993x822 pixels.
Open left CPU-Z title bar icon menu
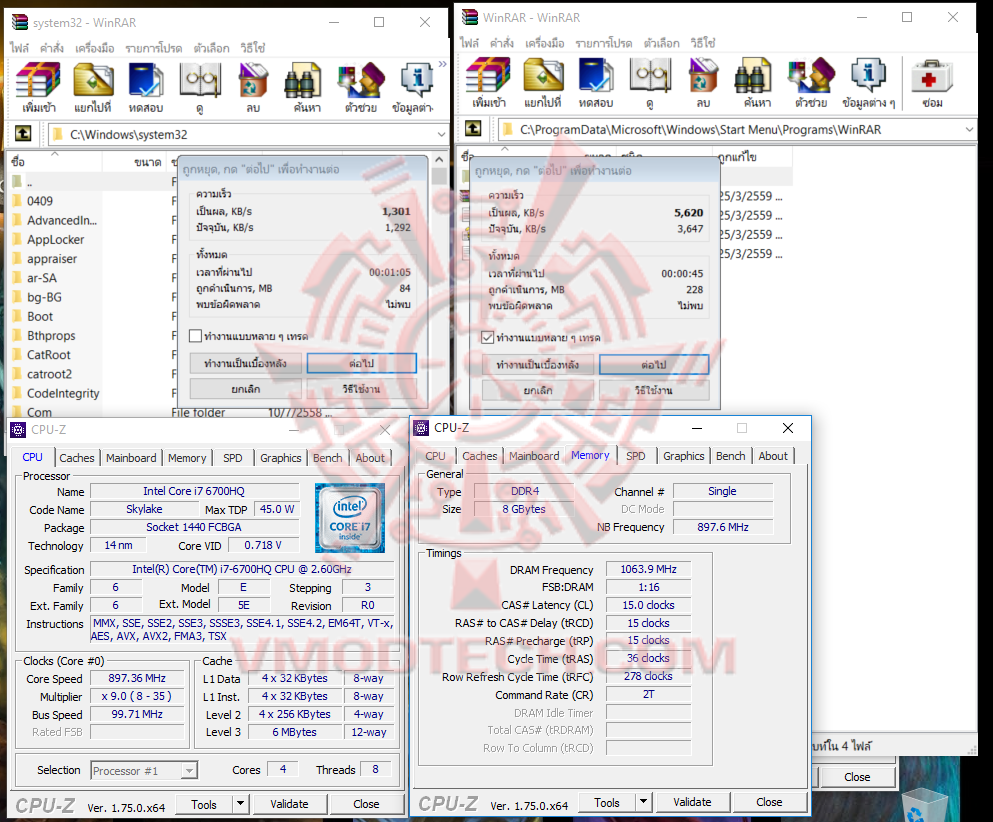18,430
